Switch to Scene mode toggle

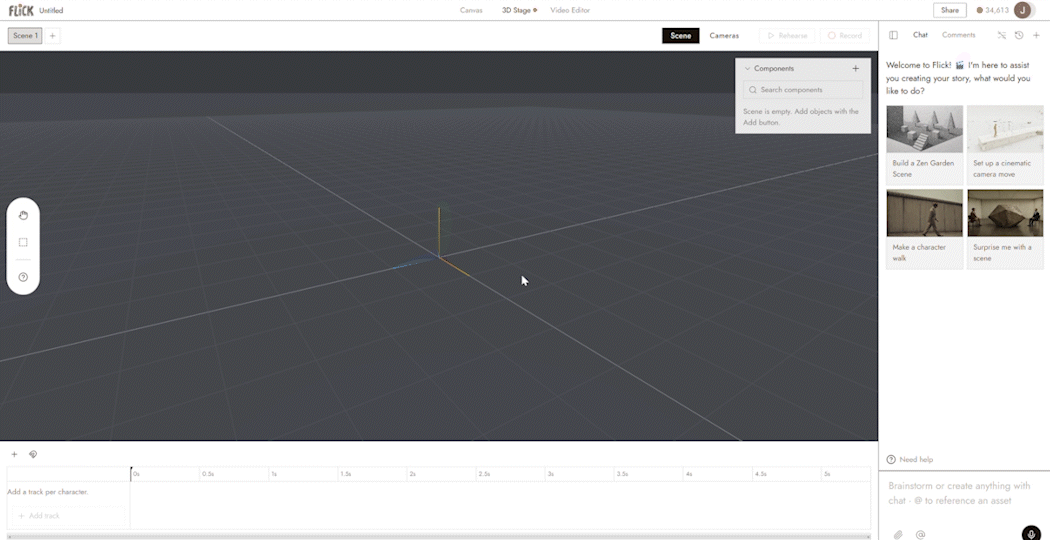click(x=680, y=36)
